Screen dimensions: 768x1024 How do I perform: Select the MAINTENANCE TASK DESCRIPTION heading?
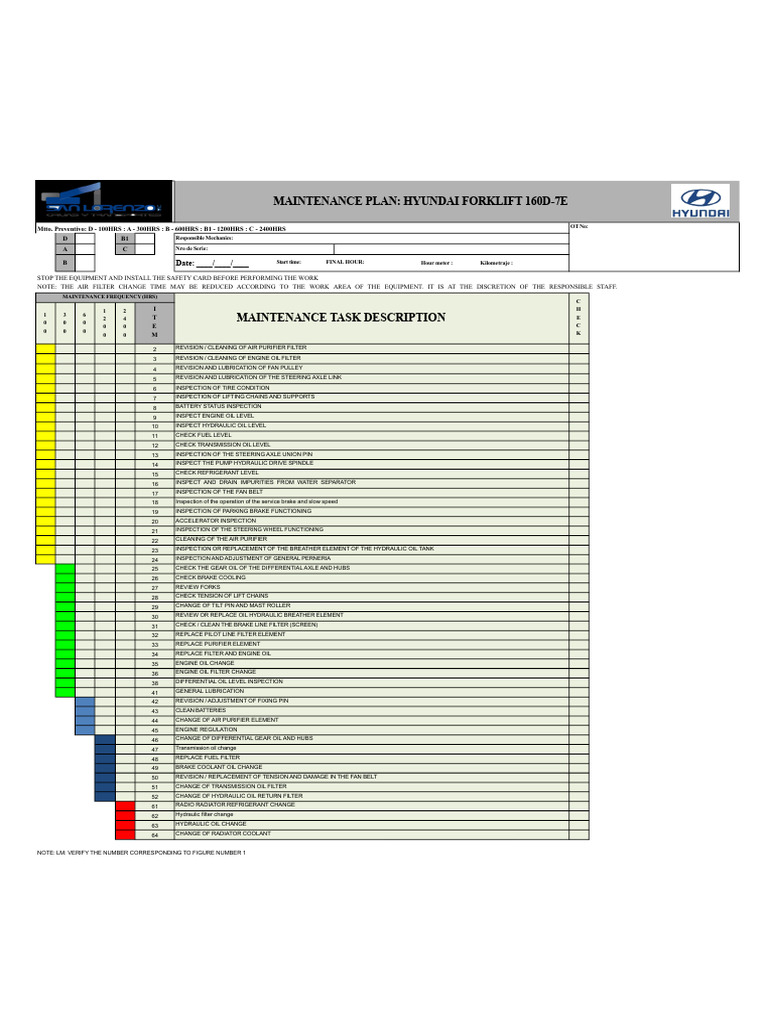click(341, 317)
